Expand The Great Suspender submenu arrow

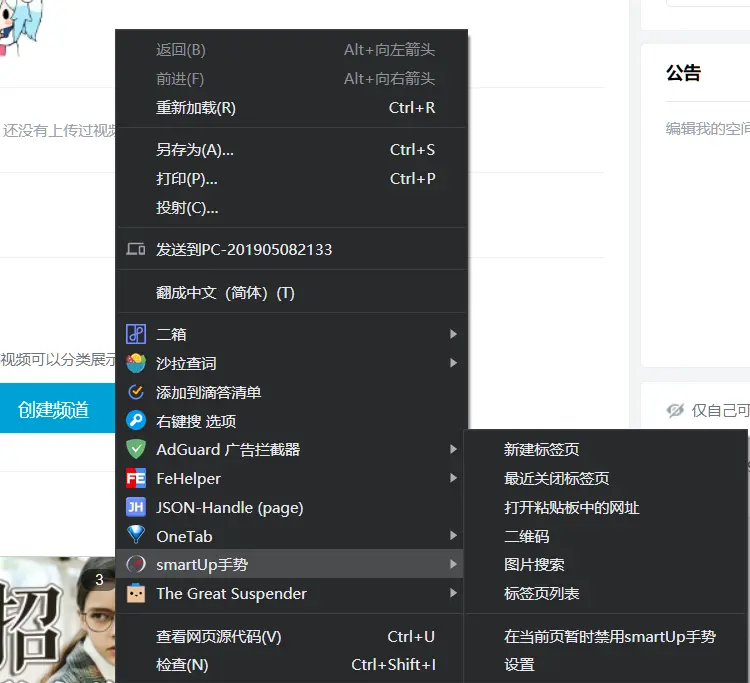point(453,593)
